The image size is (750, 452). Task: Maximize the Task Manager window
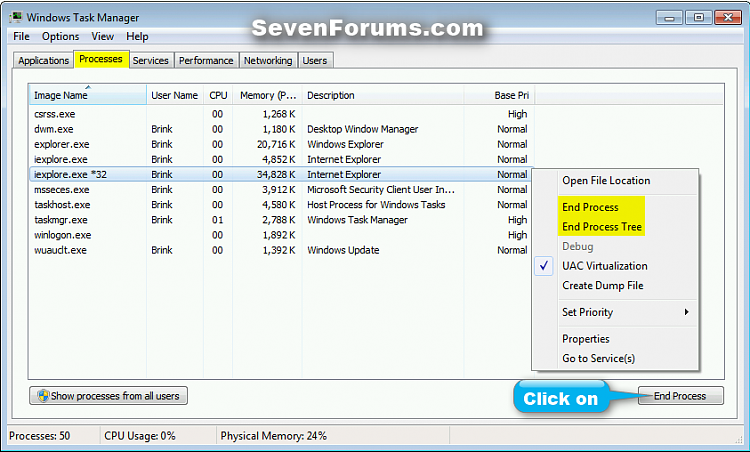pyautogui.click(x=698, y=18)
